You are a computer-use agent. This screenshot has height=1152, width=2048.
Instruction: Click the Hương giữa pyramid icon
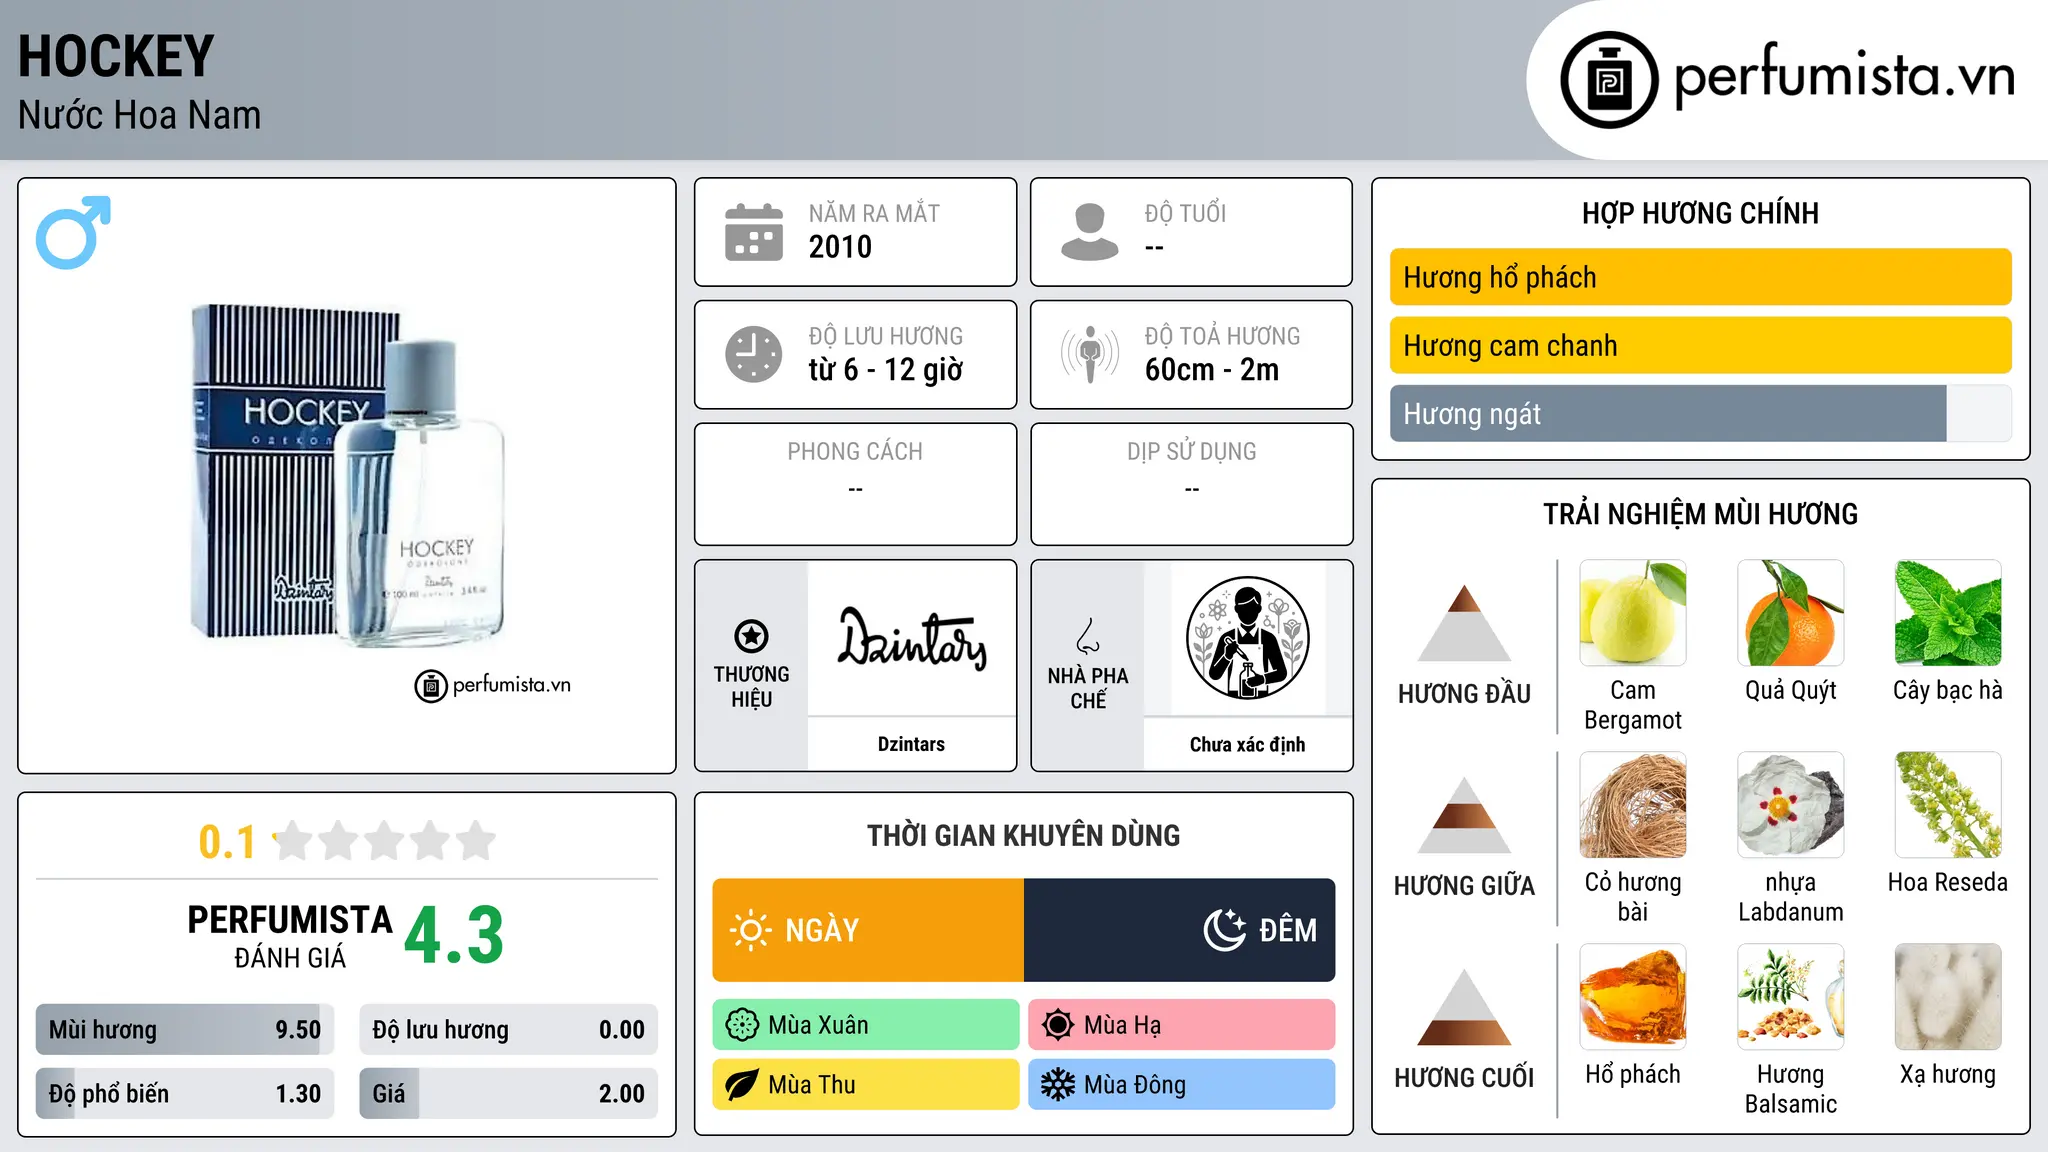point(1464,815)
